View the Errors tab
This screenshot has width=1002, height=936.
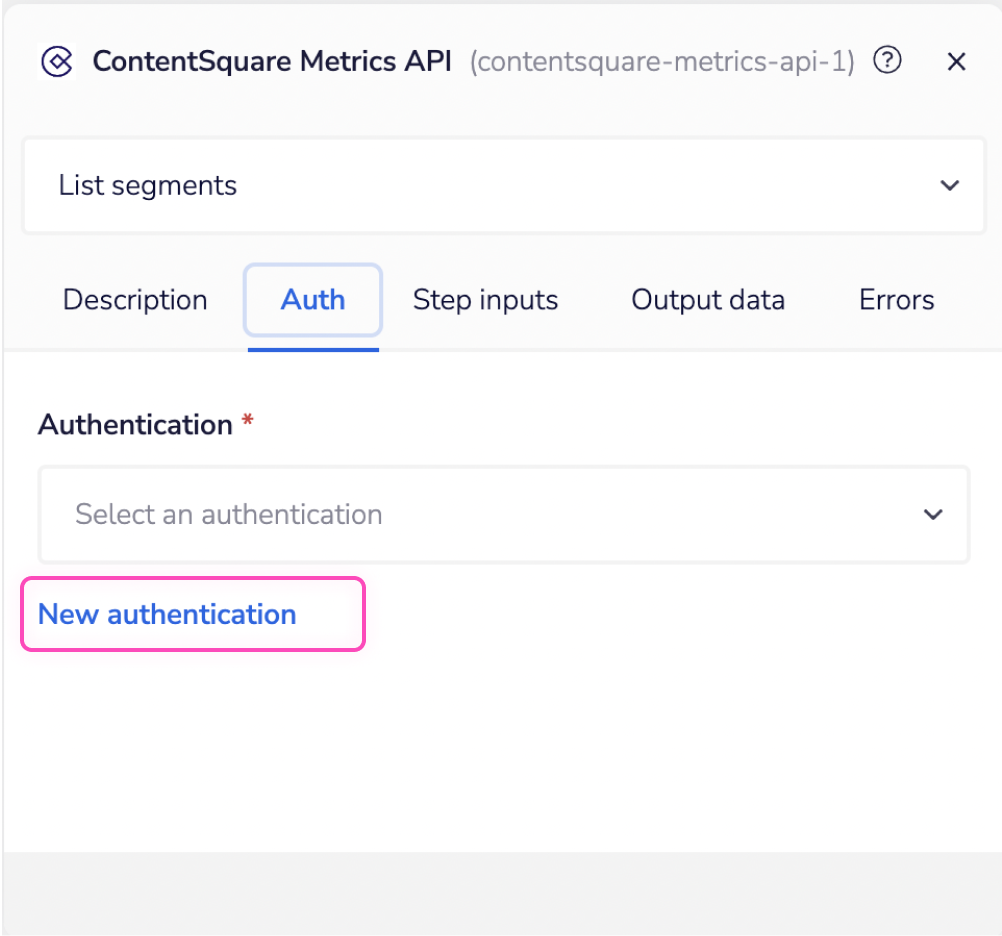[895, 300]
